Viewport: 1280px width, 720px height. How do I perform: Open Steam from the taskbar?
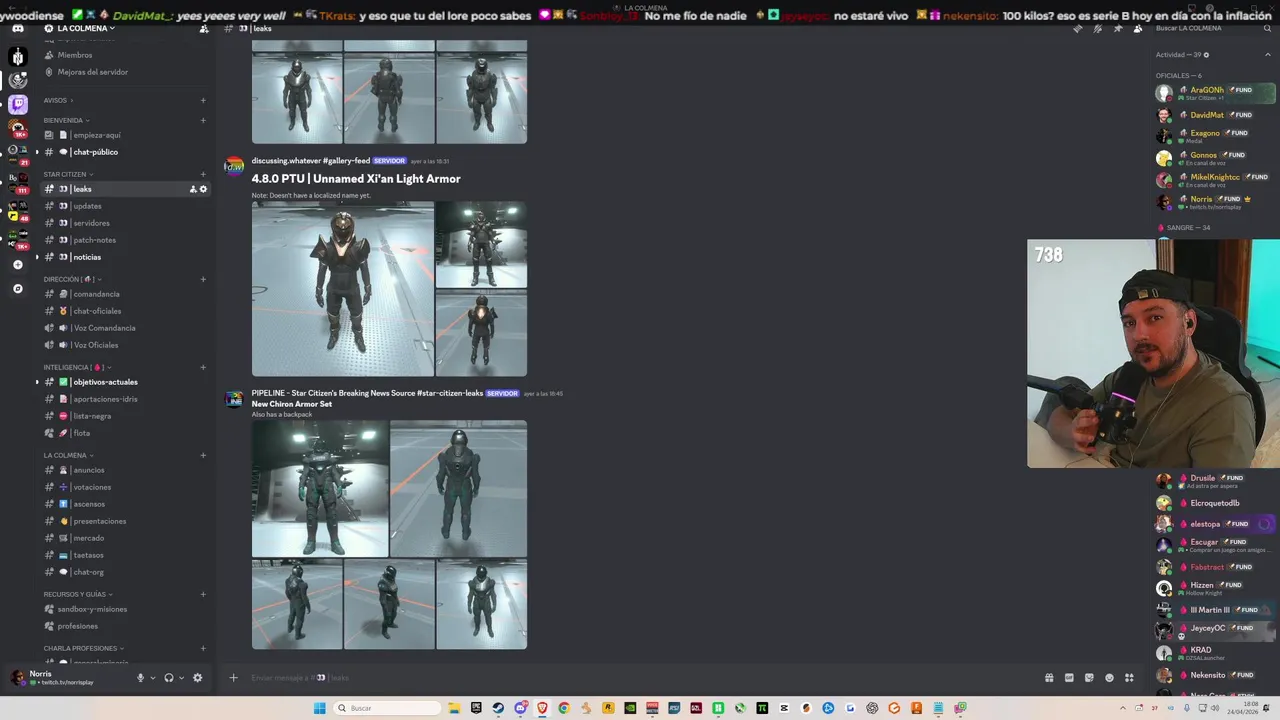point(498,708)
